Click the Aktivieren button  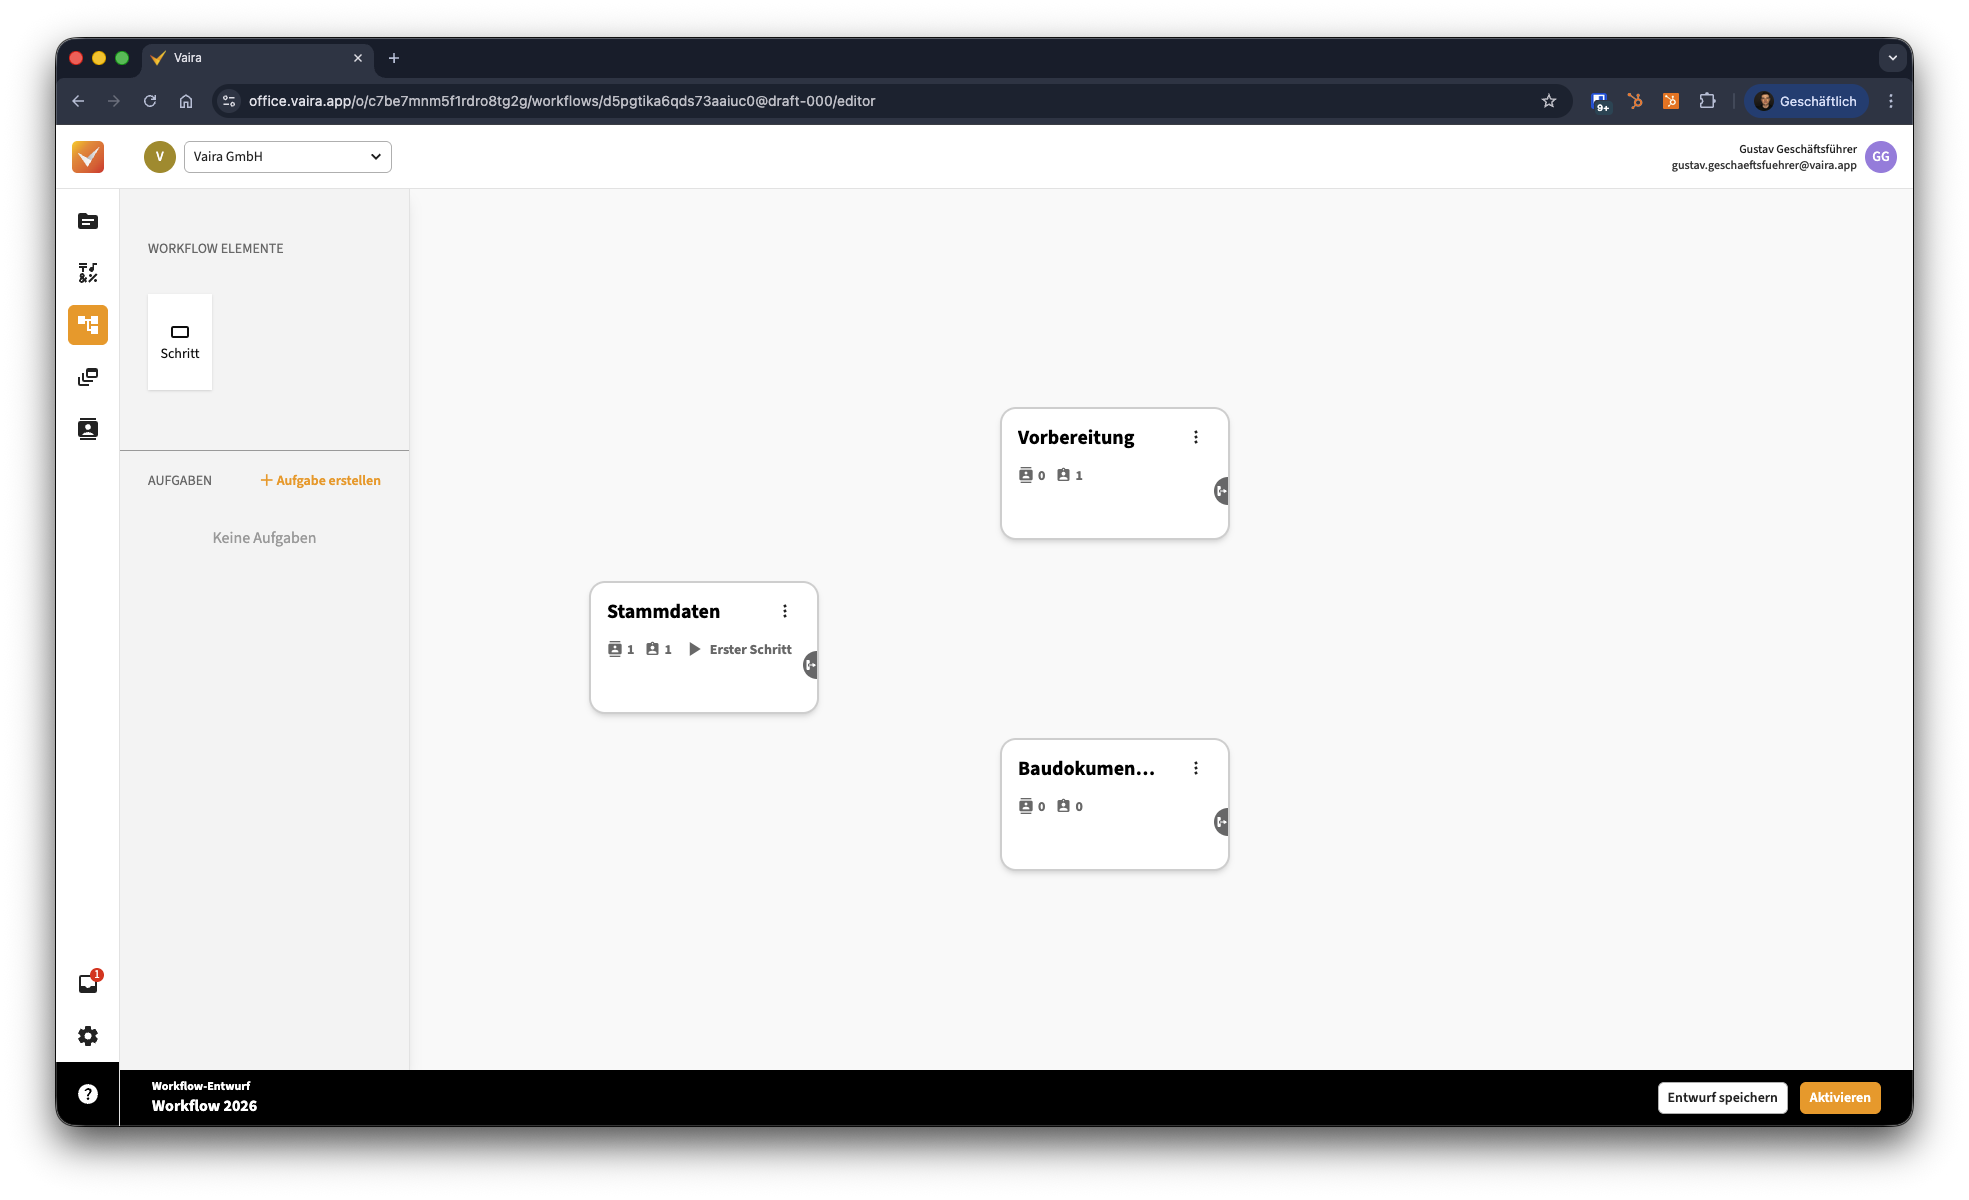pos(1839,1097)
